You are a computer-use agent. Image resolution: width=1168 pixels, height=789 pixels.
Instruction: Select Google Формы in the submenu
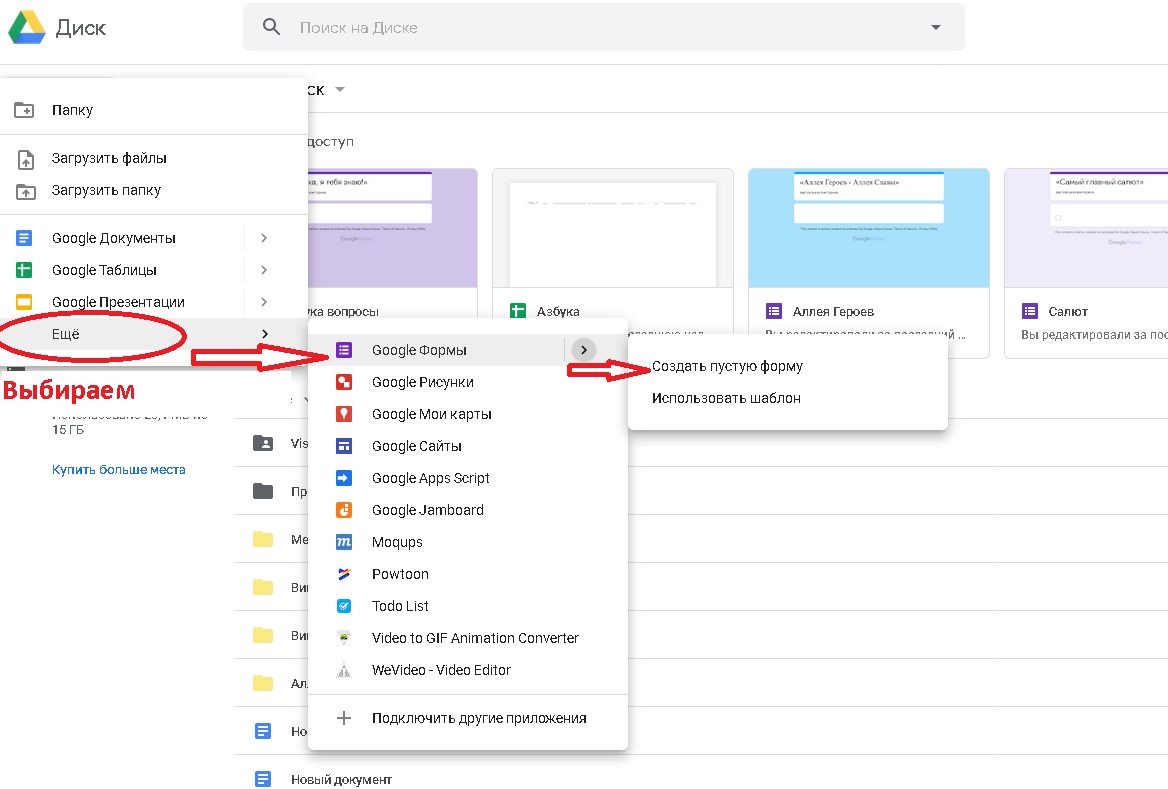(x=468, y=350)
